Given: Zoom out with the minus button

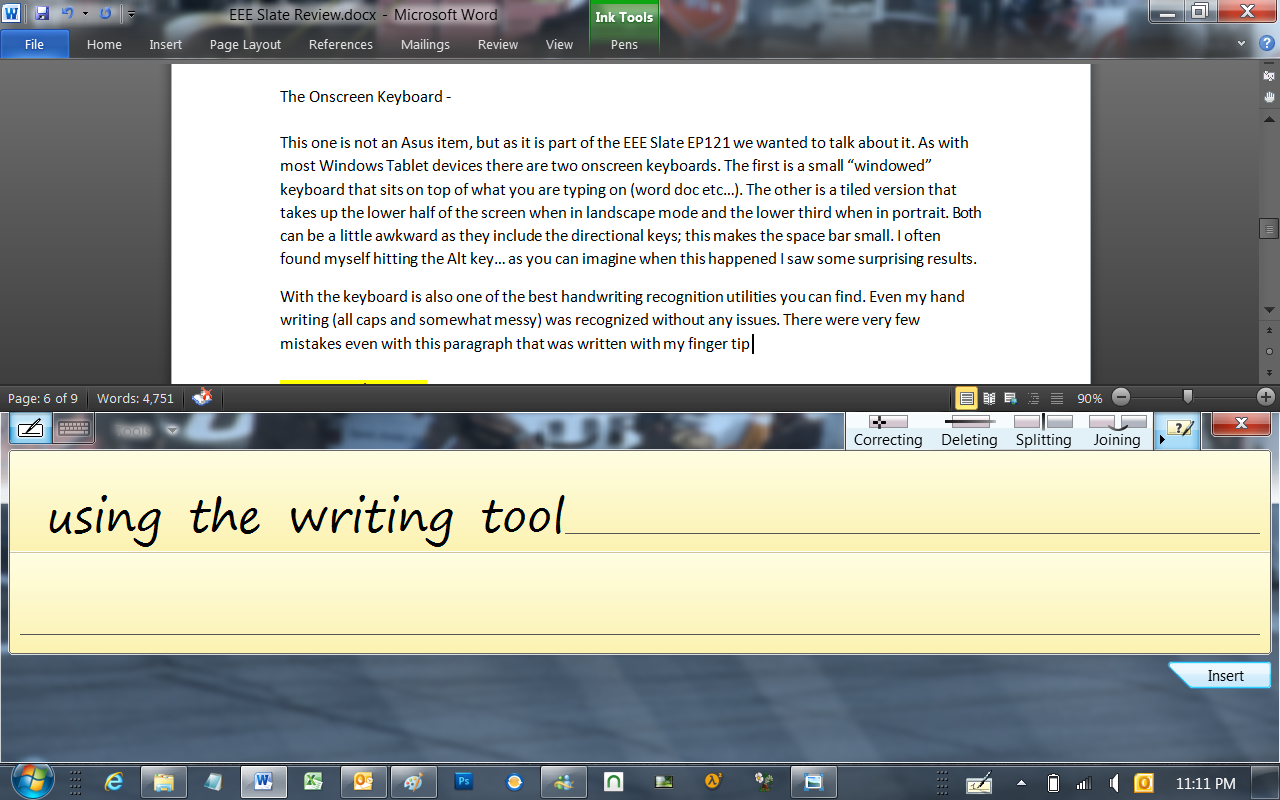Looking at the screenshot, I should point(1121,397).
